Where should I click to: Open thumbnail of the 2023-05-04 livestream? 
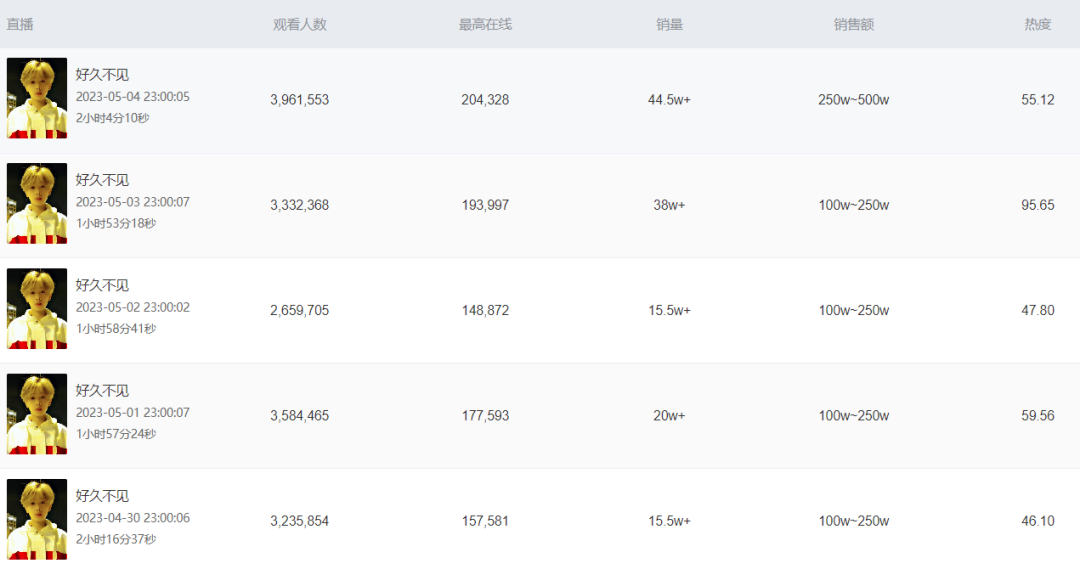(37, 98)
